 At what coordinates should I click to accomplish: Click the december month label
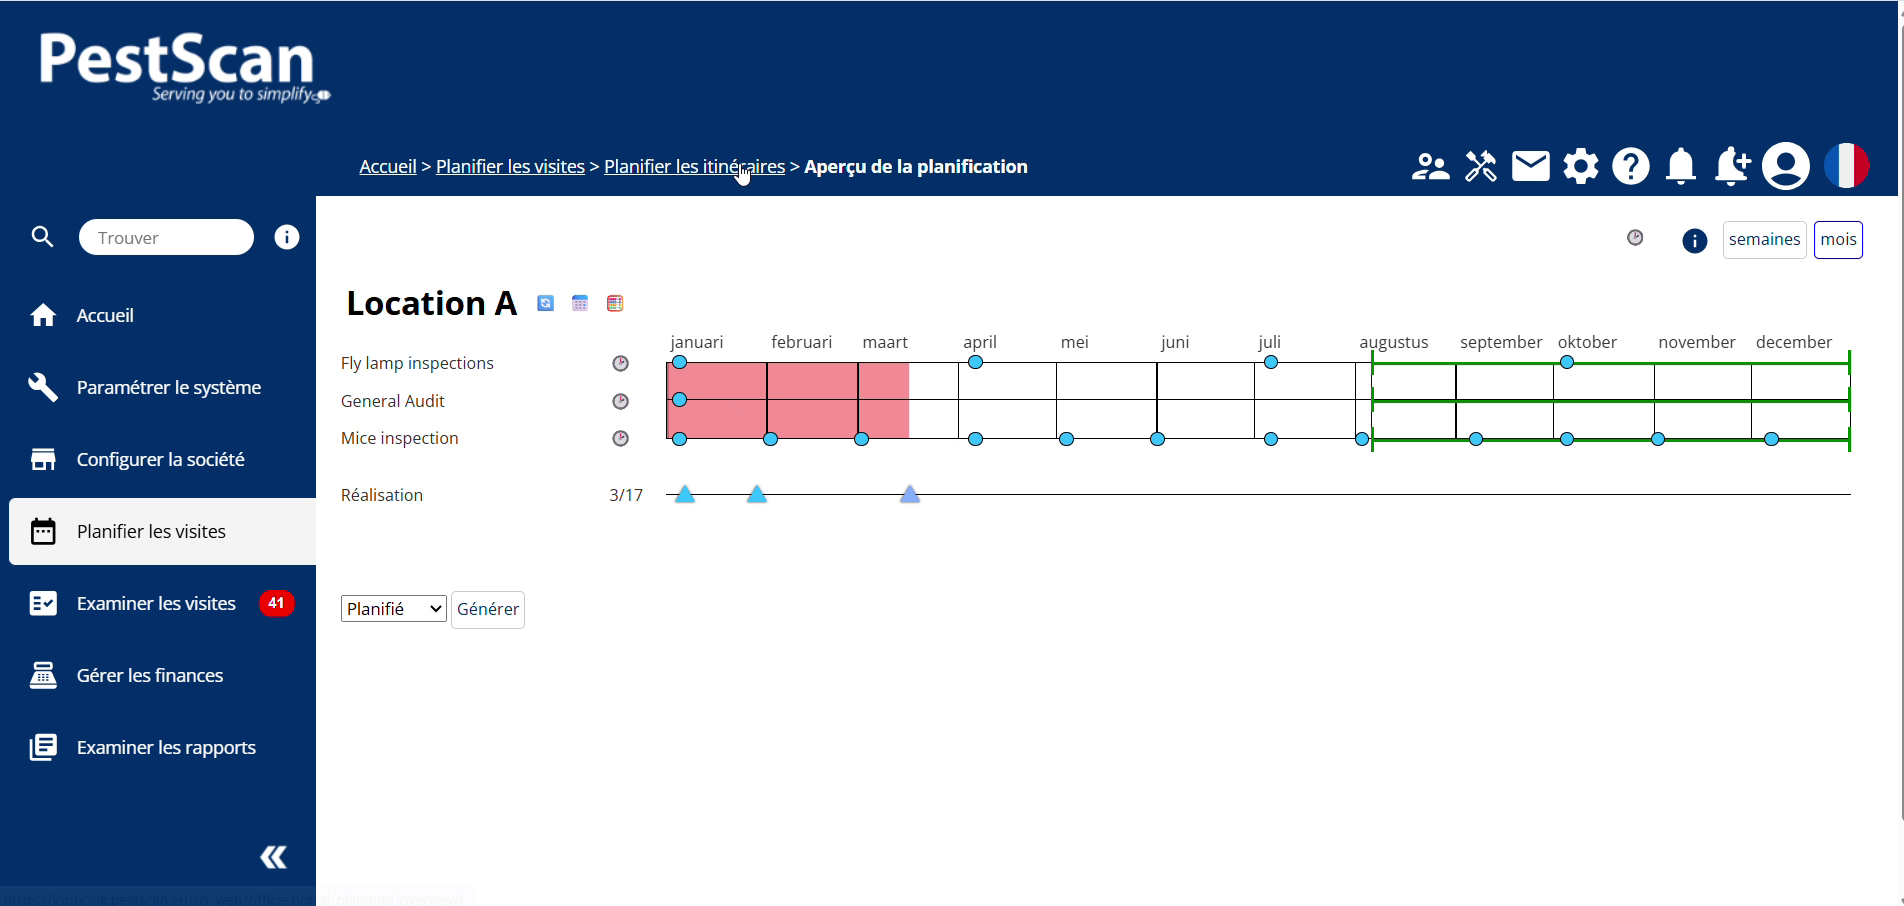[1794, 342]
